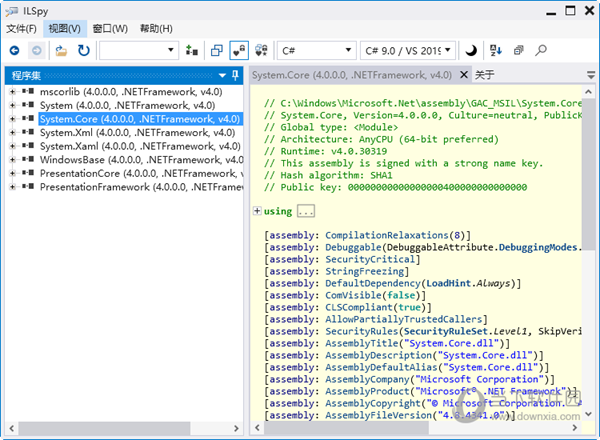Expand the PresentationFramework assembly node
Image resolution: width=600 pixels, height=440 pixels.
(12, 187)
